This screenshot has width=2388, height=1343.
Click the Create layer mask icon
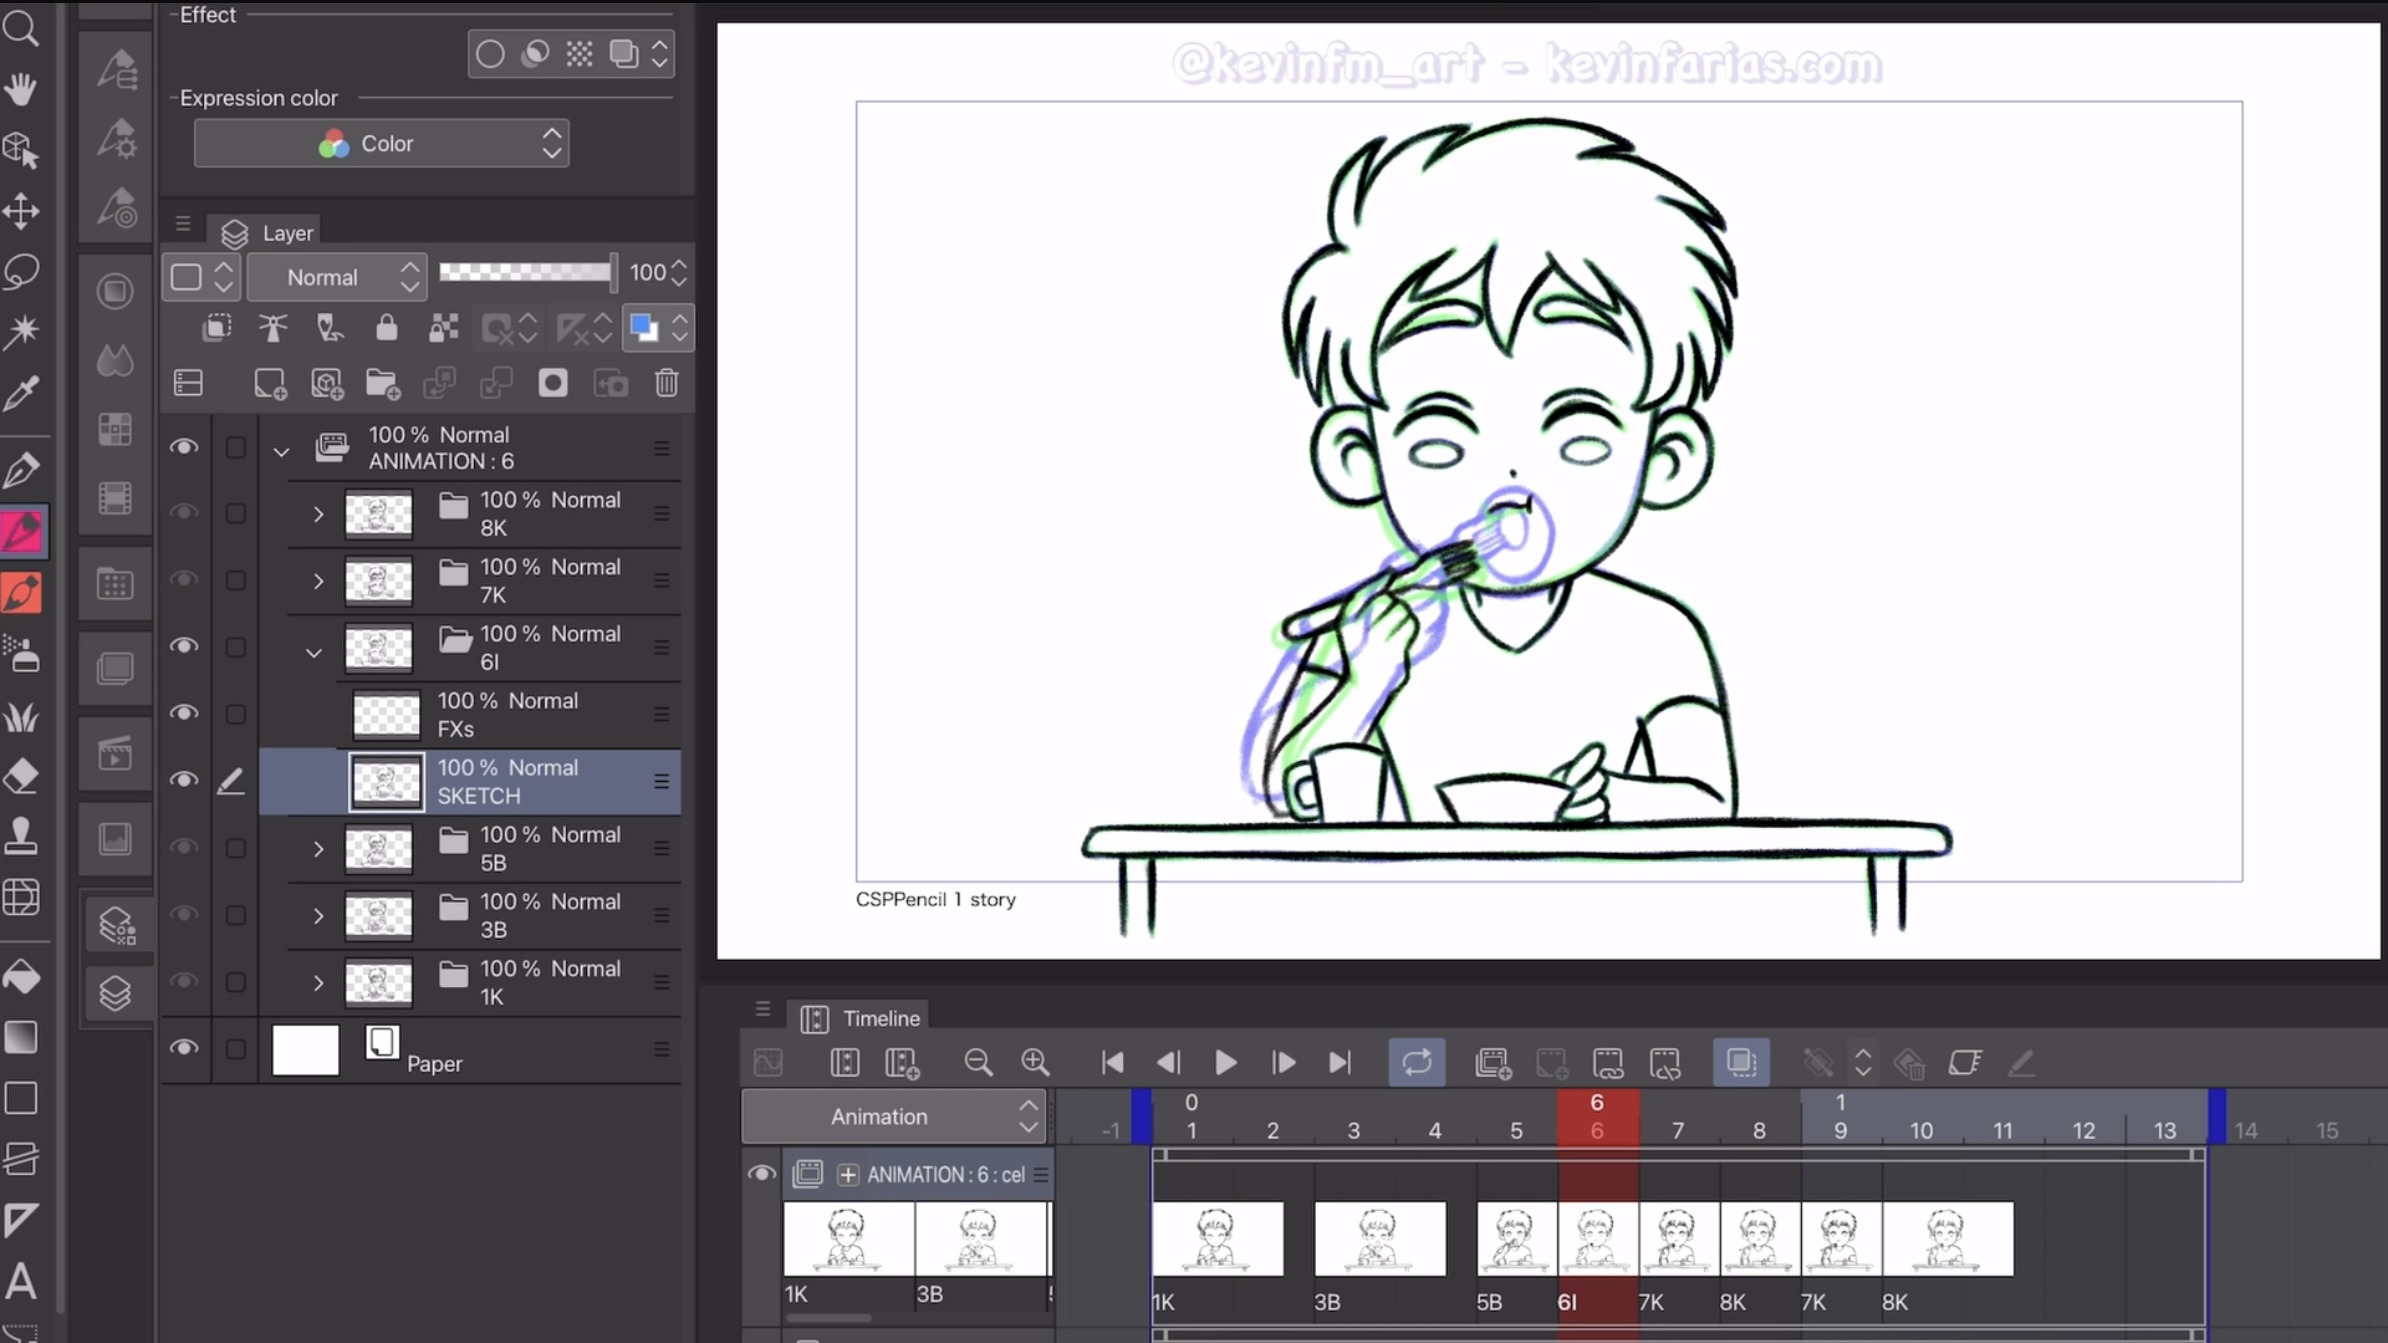tap(553, 384)
